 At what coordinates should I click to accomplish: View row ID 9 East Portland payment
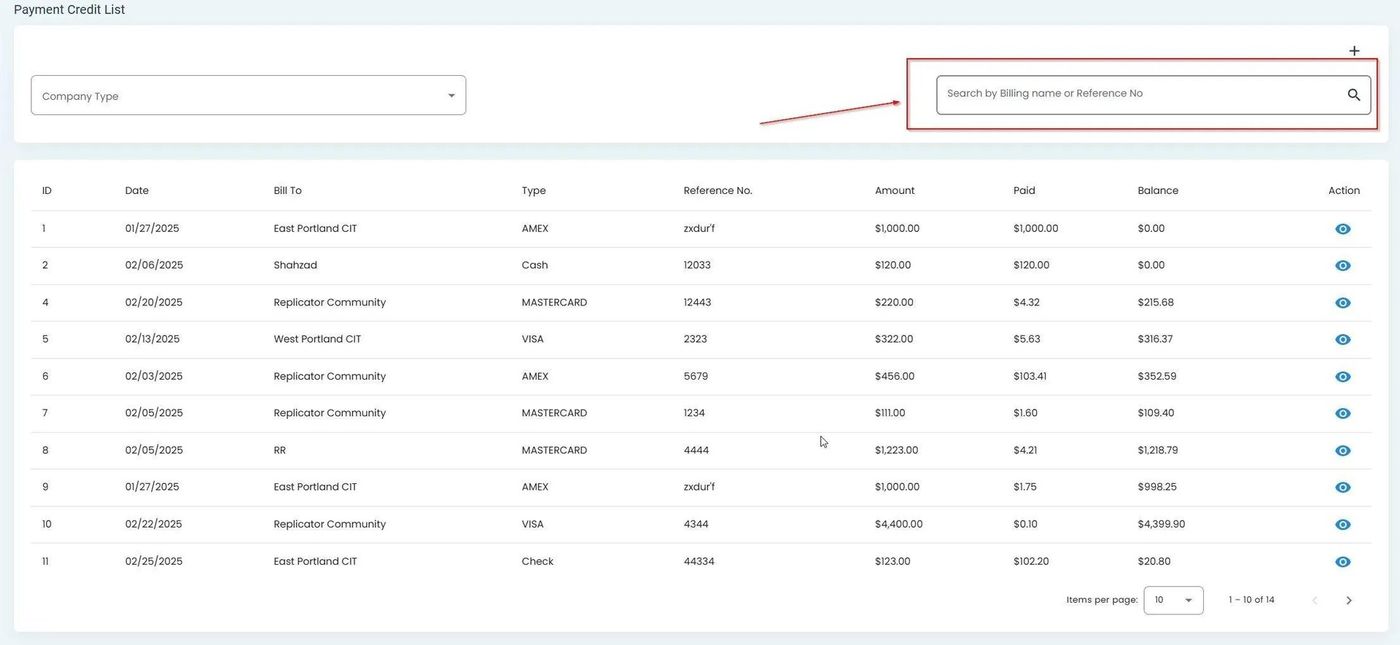click(1343, 488)
